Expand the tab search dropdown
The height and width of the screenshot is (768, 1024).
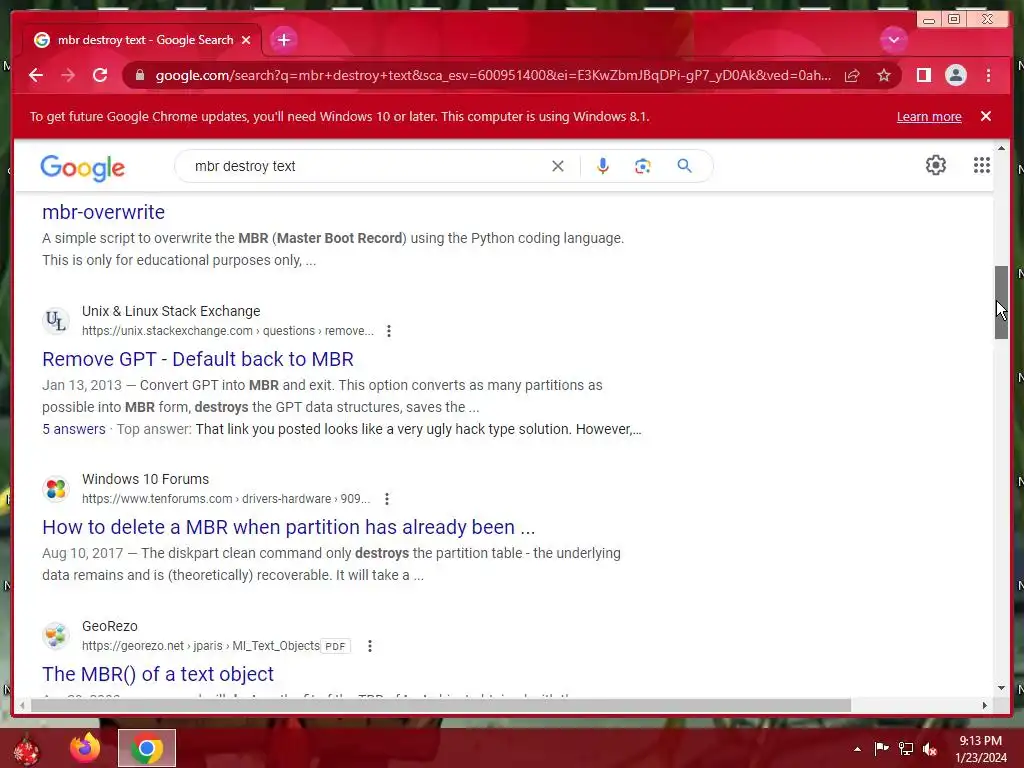click(x=893, y=40)
